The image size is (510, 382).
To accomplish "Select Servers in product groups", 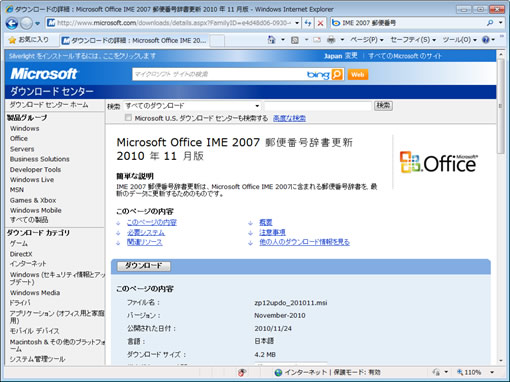I will [22, 149].
